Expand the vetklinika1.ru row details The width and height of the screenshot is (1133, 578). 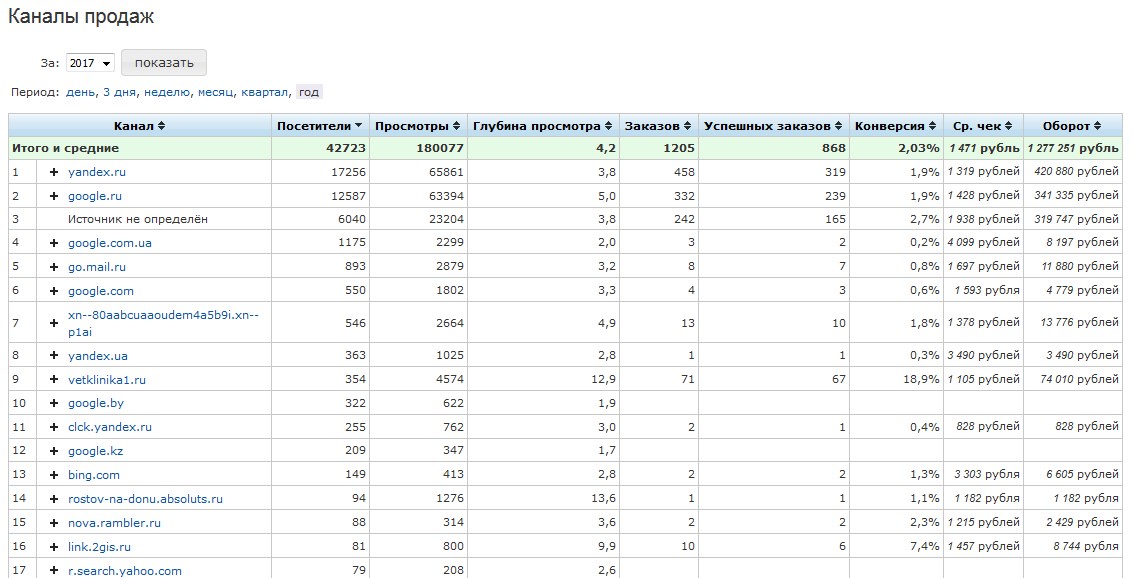(x=54, y=380)
